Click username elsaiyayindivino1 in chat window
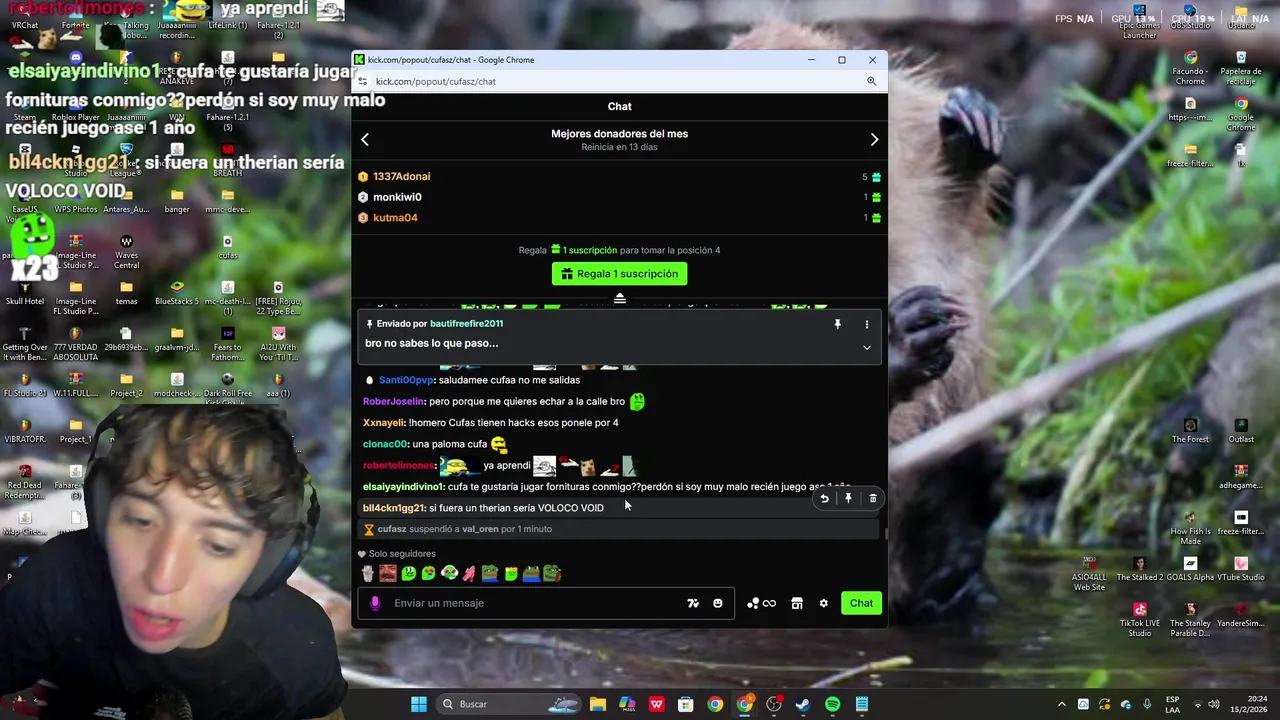This screenshot has width=1280, height=720. [403, 487]
